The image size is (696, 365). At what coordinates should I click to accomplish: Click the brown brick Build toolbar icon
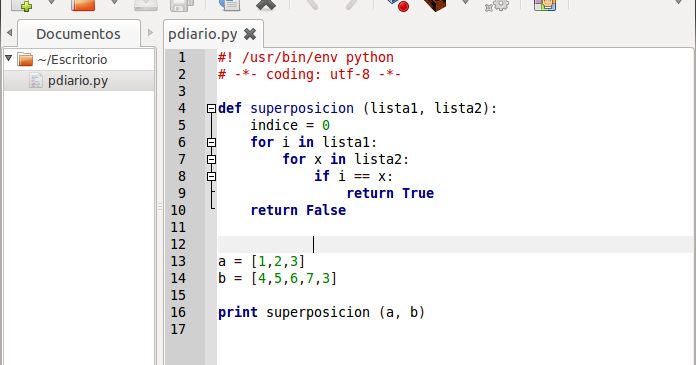(x=435, y=5)
